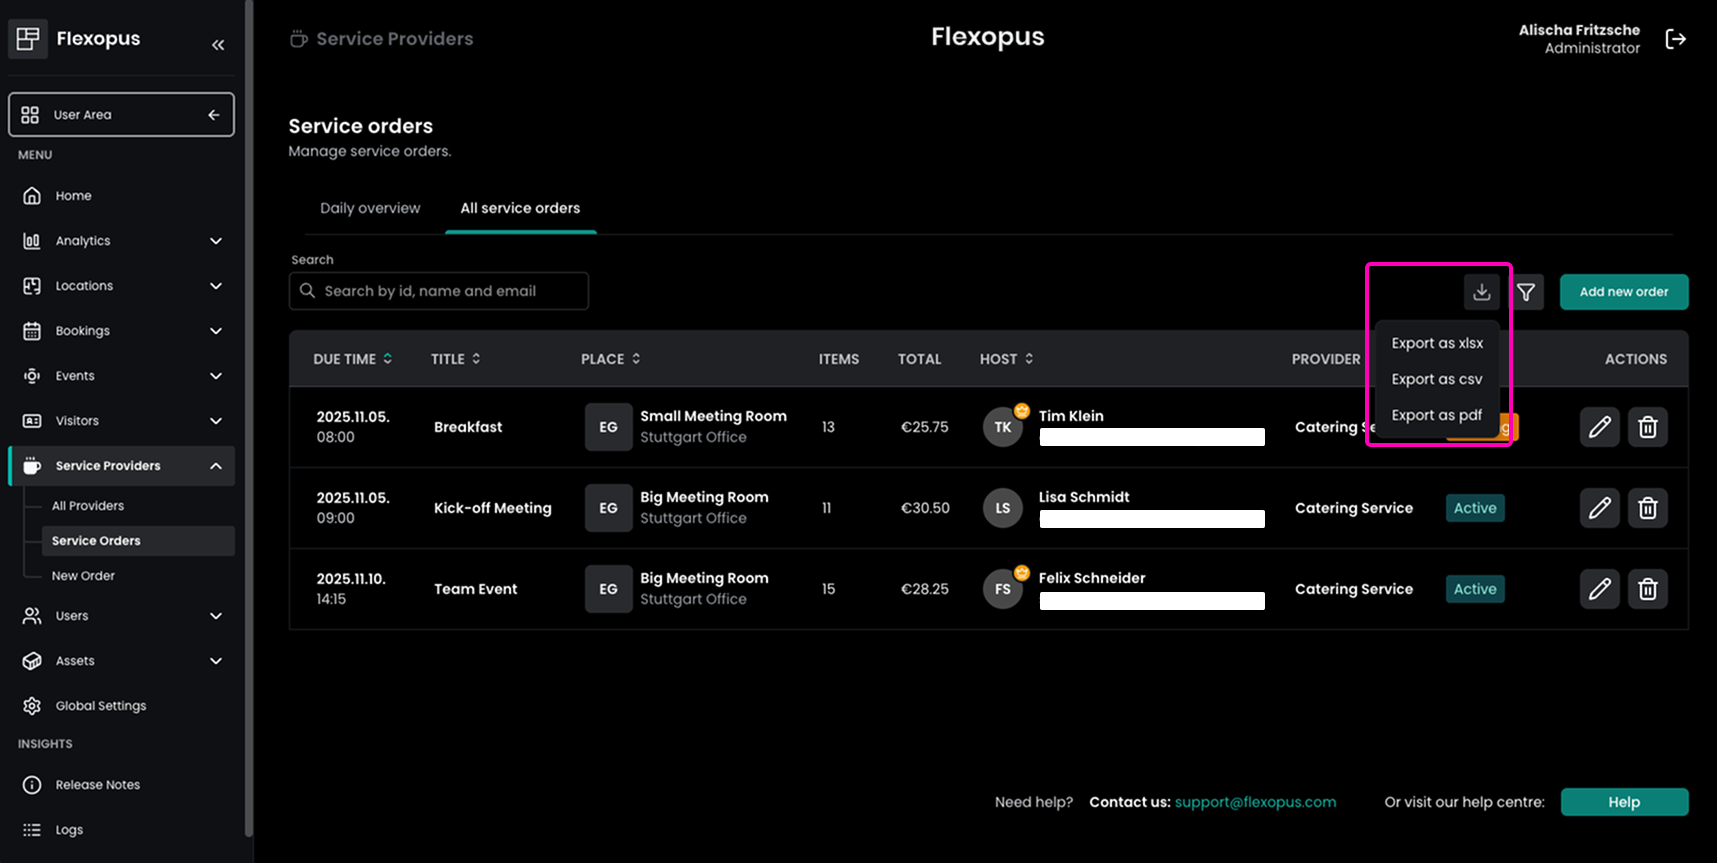Collapse the Service Providers section
The image size is (1717, 863).
(x=215, y=466)
